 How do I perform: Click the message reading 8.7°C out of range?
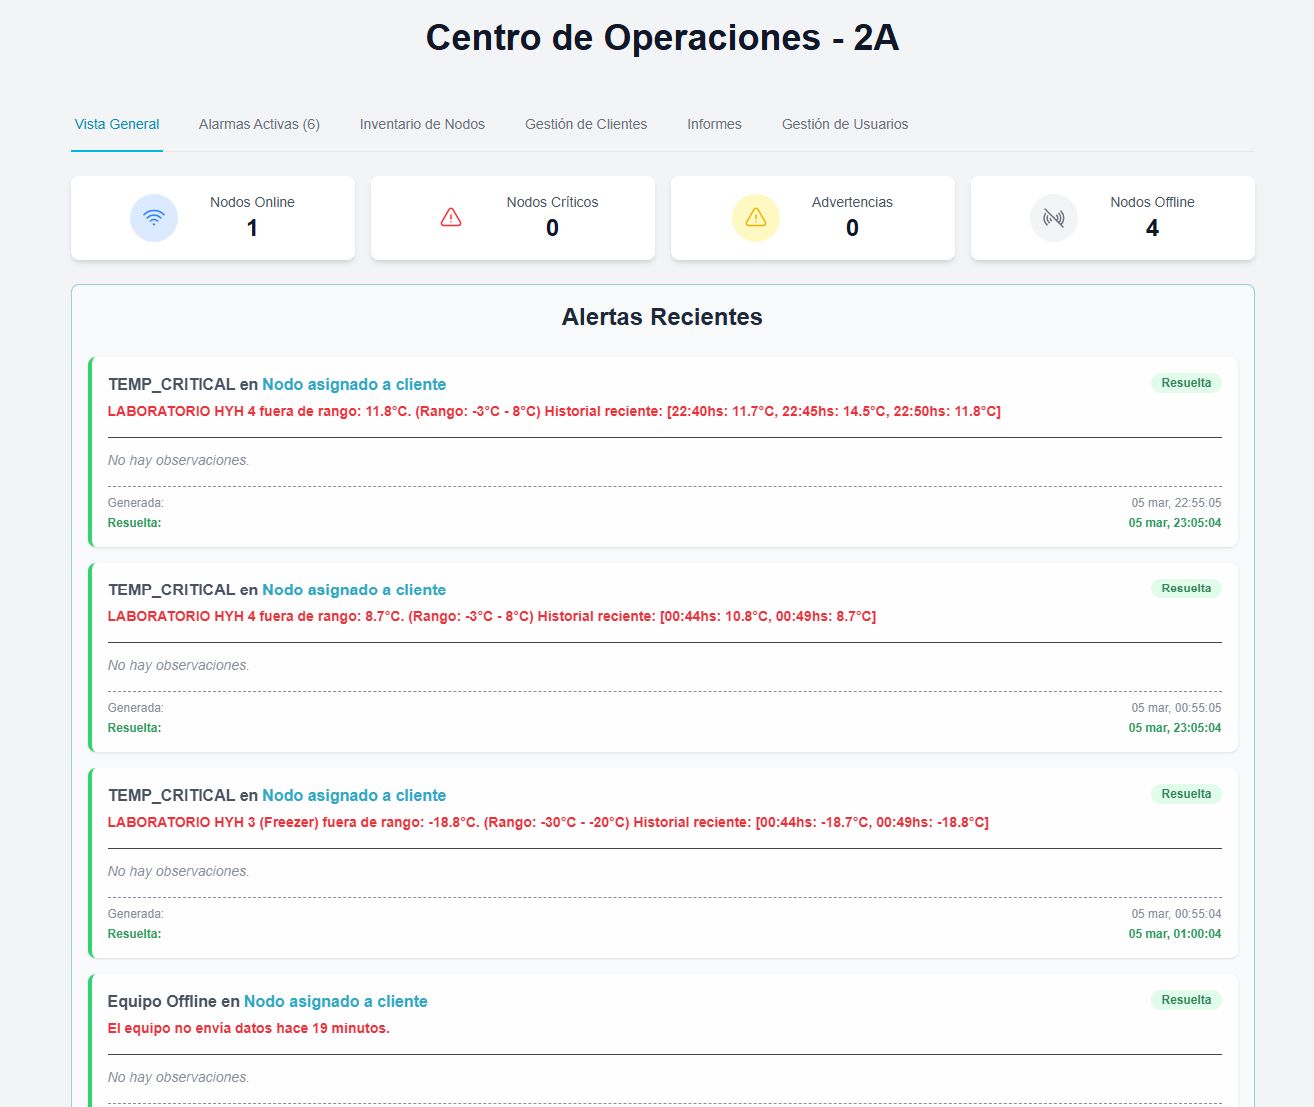pyautogui.click(x=492, y=616)
